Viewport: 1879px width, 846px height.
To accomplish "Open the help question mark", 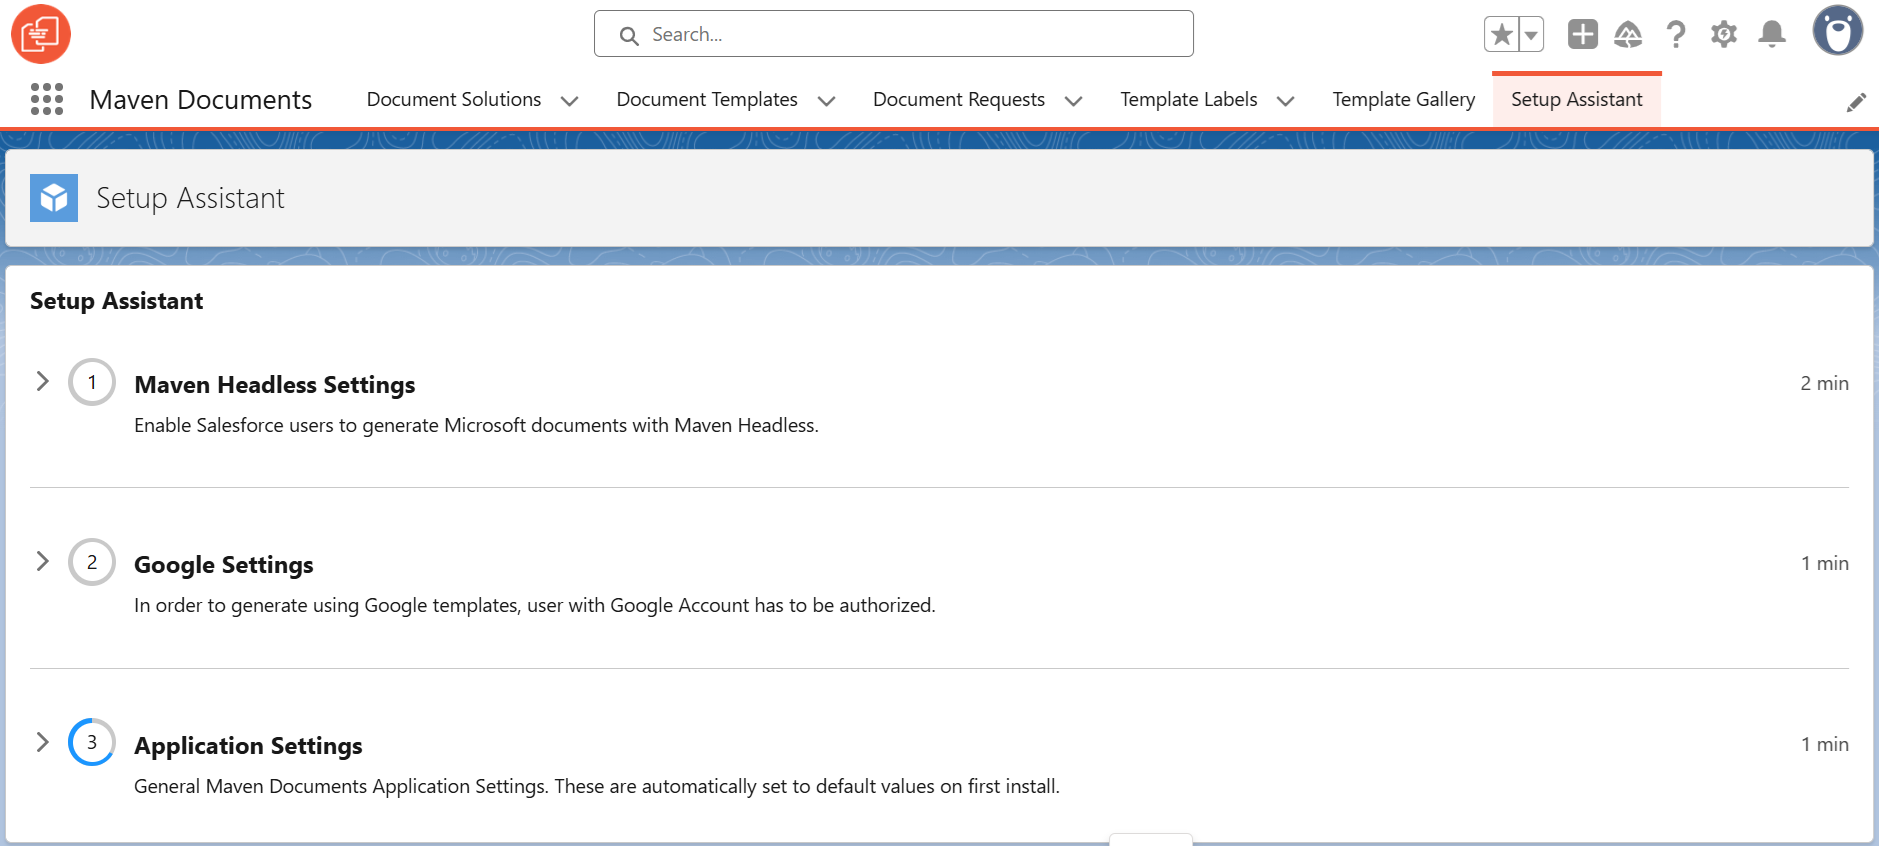I will [1676, 34].
